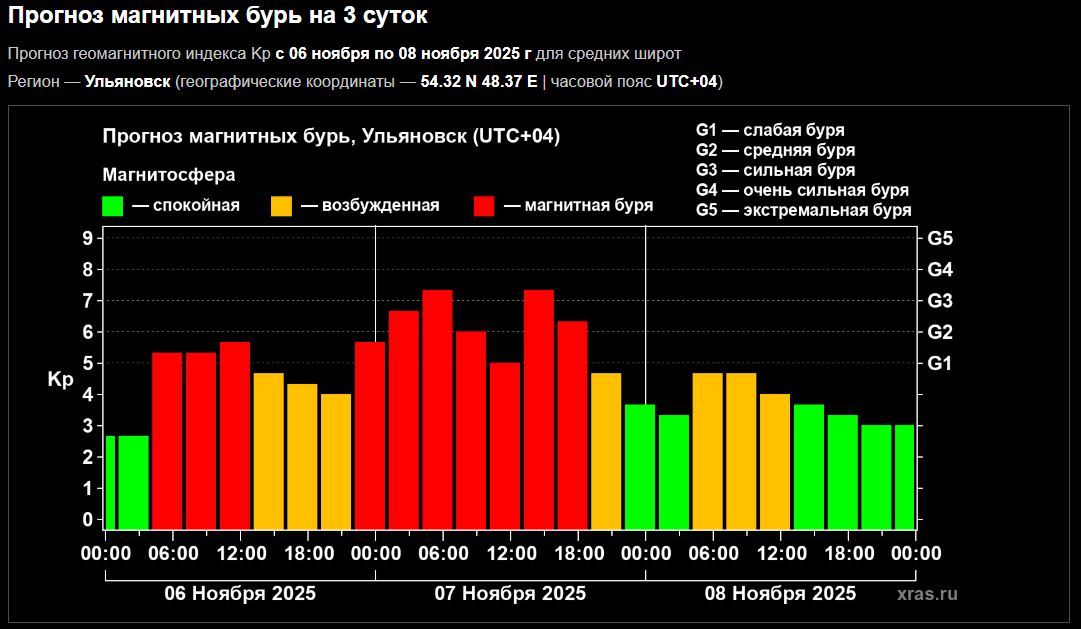Screen dimensions: 1081x629
Task: Click the last green bar at the chart's right edge
Action: pyautogui.click(x=904, y=476)
